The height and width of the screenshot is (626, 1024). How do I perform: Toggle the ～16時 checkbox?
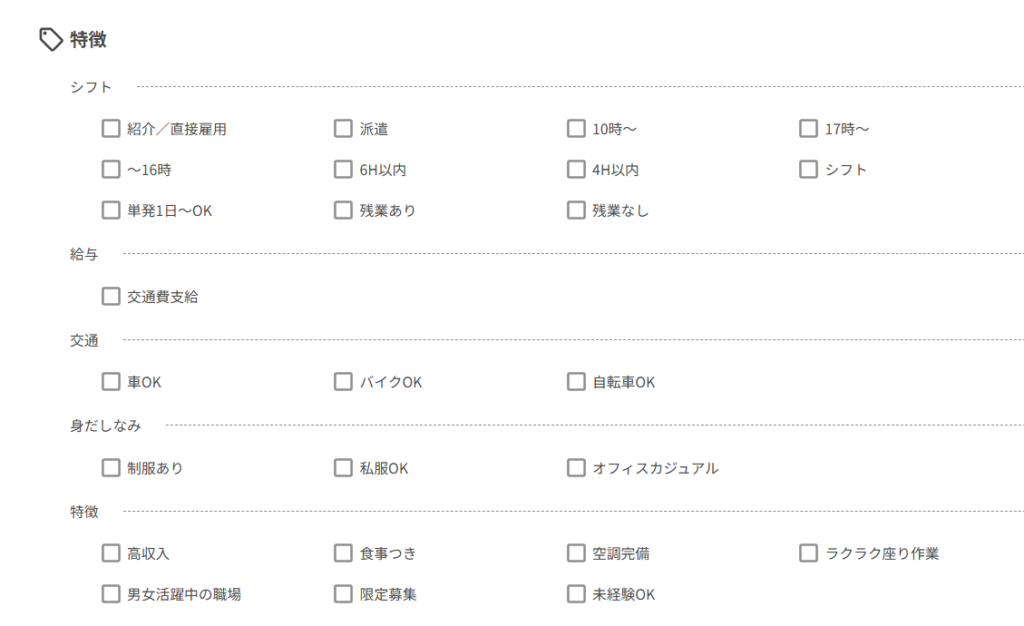point(110,169)
